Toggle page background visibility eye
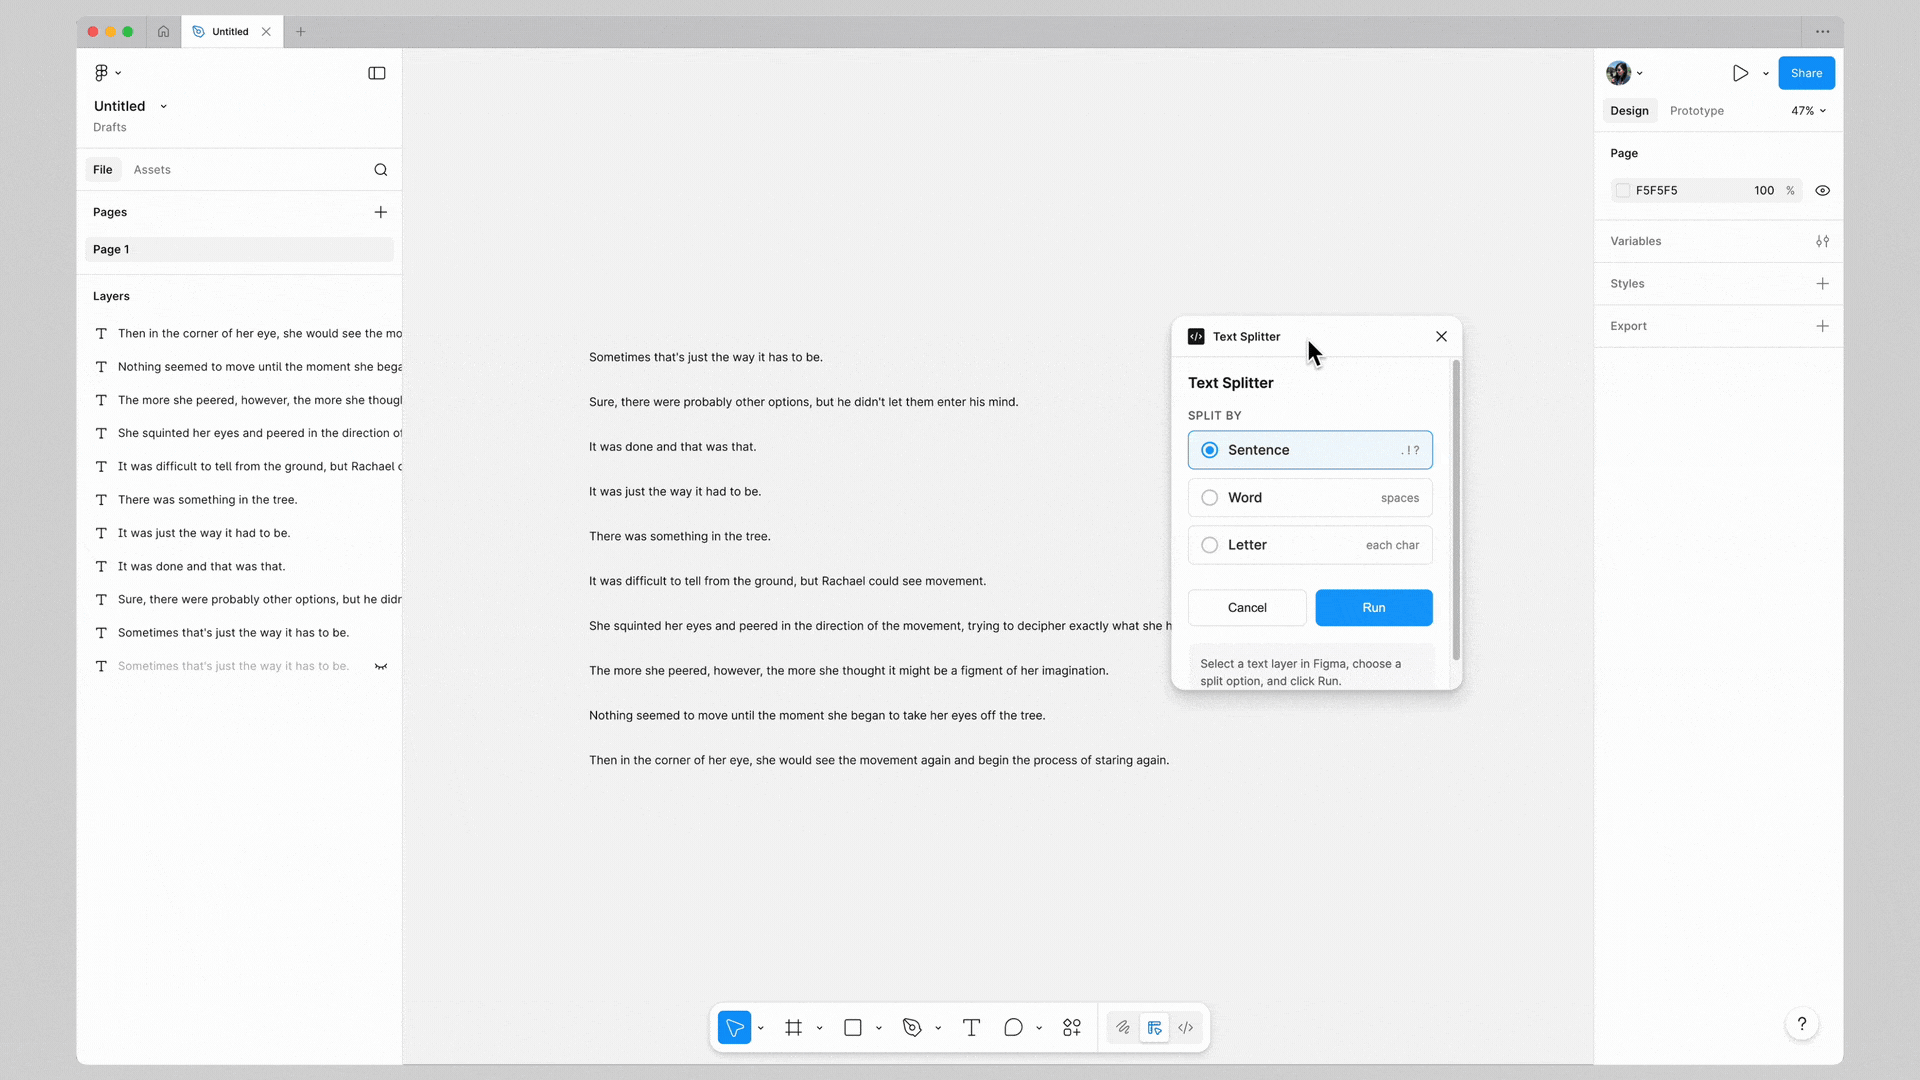 tap(1823, 190)
